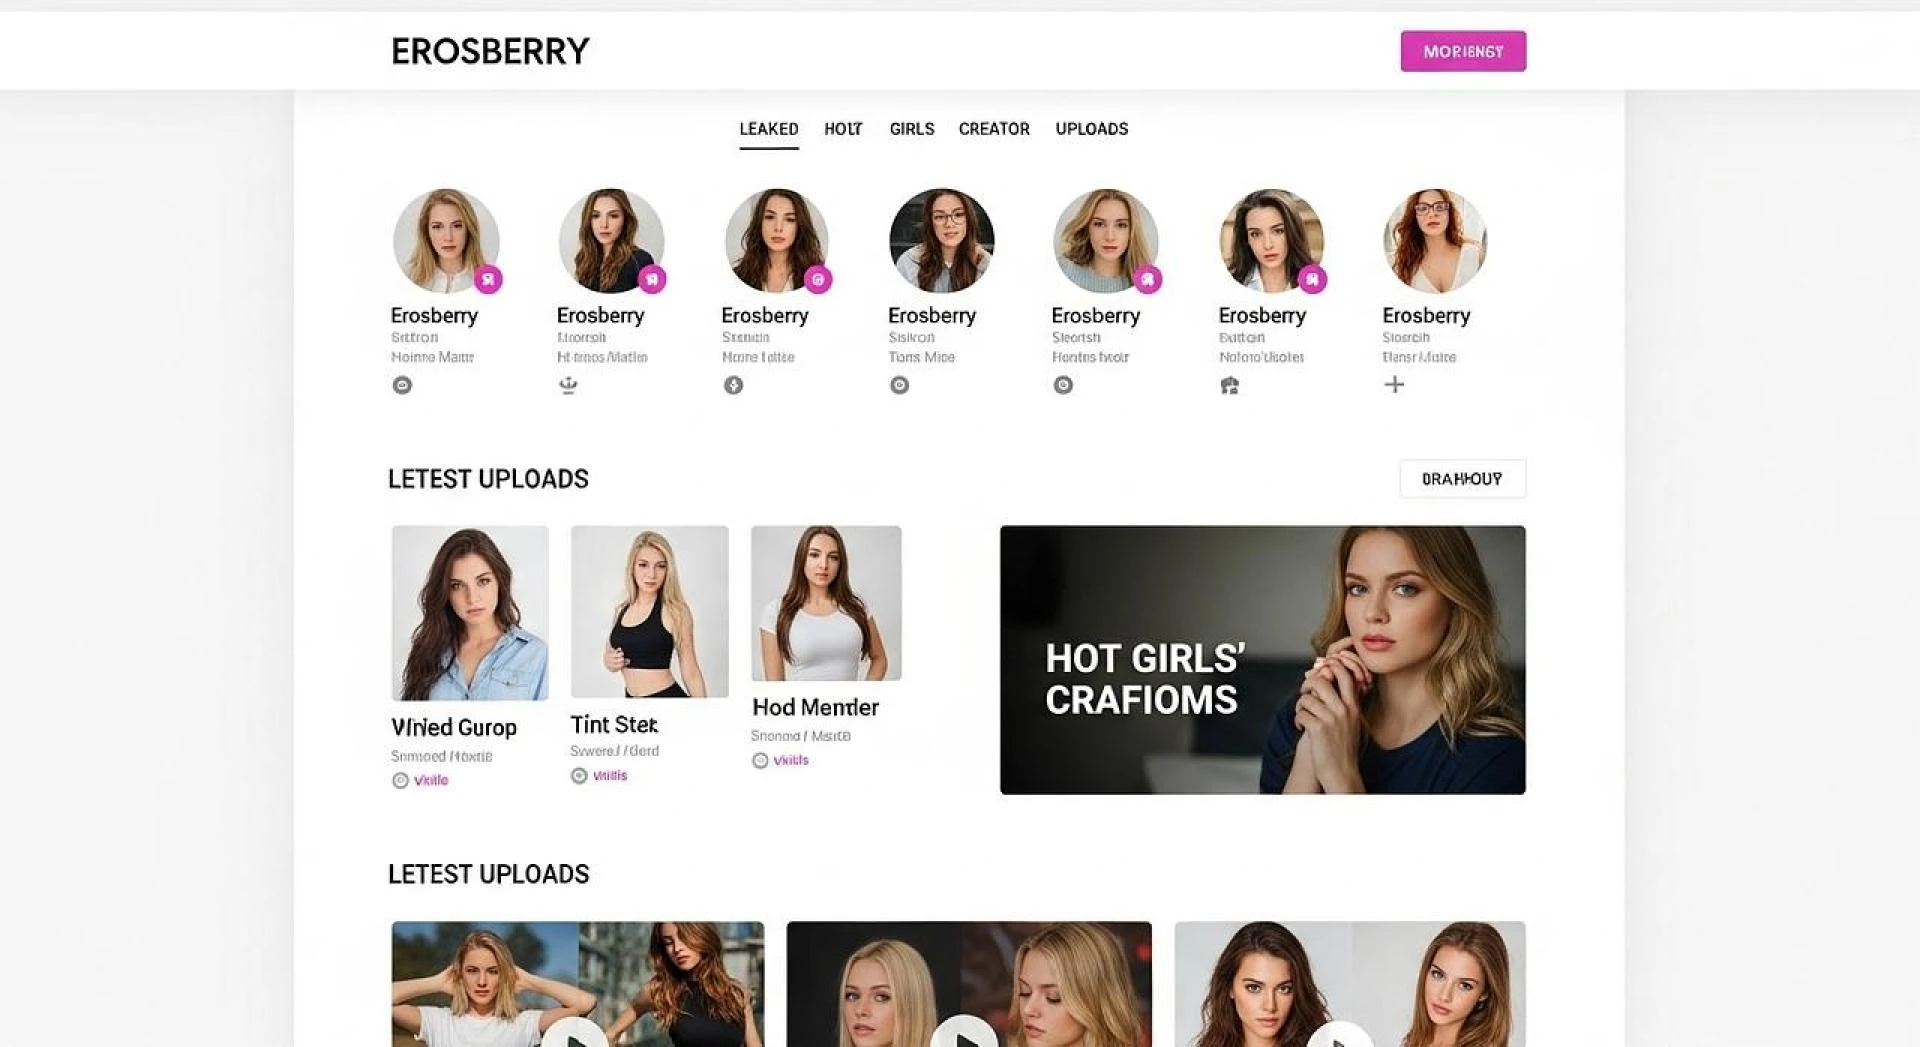
Task: Click the crown icon under the second profile
Action: 568,385
